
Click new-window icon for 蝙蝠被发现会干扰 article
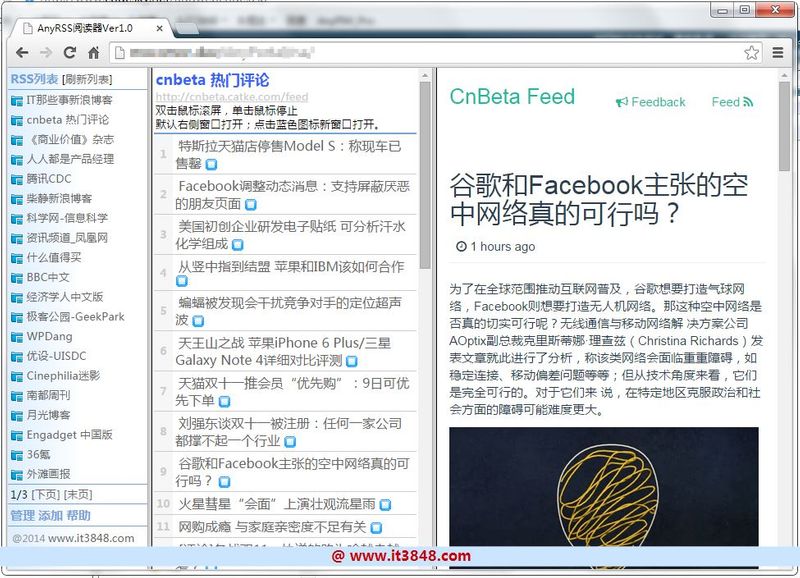198,321
